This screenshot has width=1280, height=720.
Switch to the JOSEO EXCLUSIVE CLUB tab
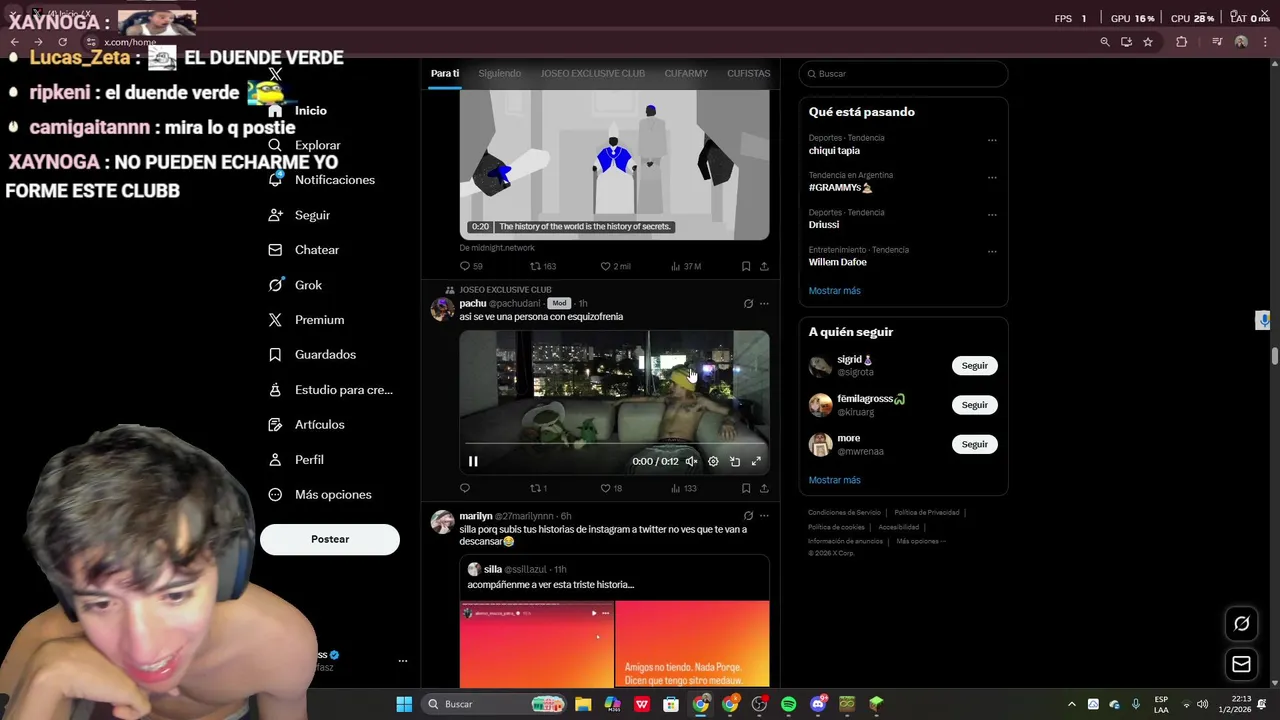[593, 74]
